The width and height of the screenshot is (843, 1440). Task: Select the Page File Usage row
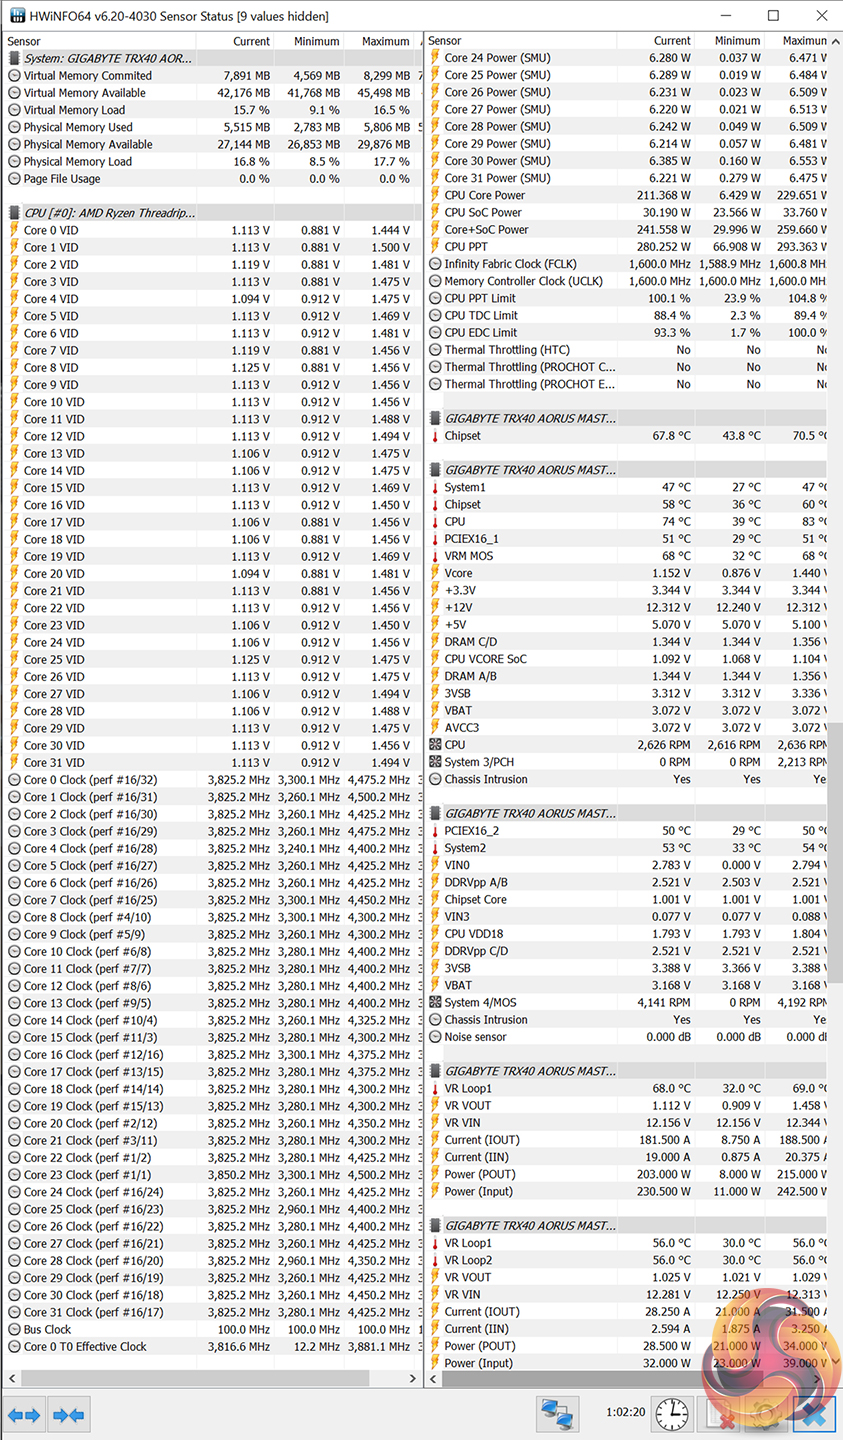click(x=212, y=179)
